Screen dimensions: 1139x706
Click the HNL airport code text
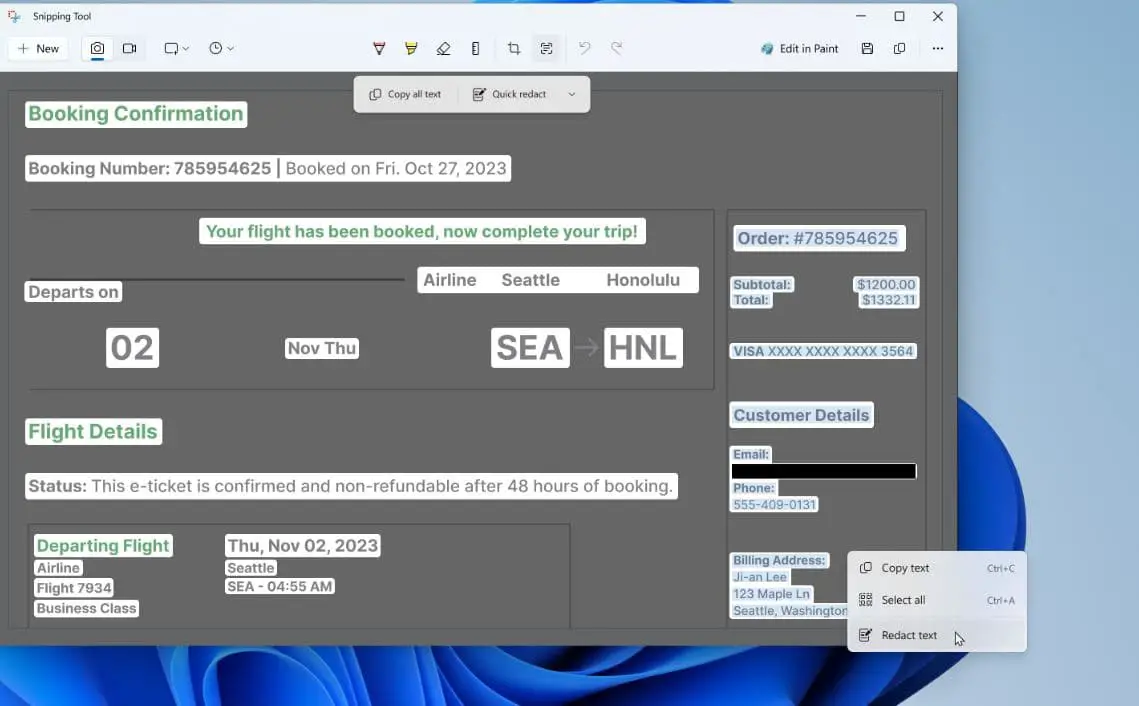coord(644,348)
